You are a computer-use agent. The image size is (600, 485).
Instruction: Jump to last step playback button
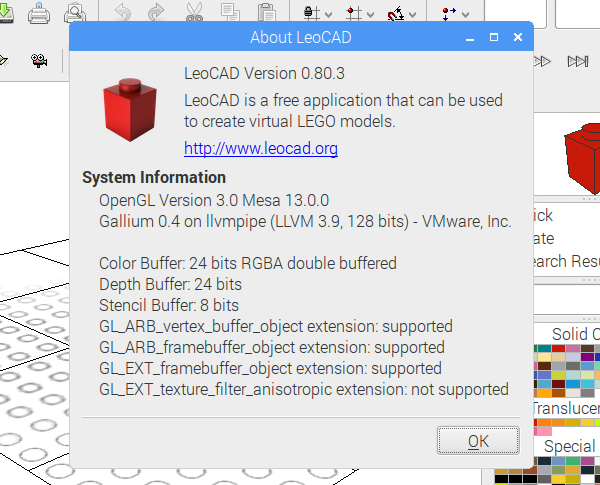pyautogui.click(x=578, y=61)
